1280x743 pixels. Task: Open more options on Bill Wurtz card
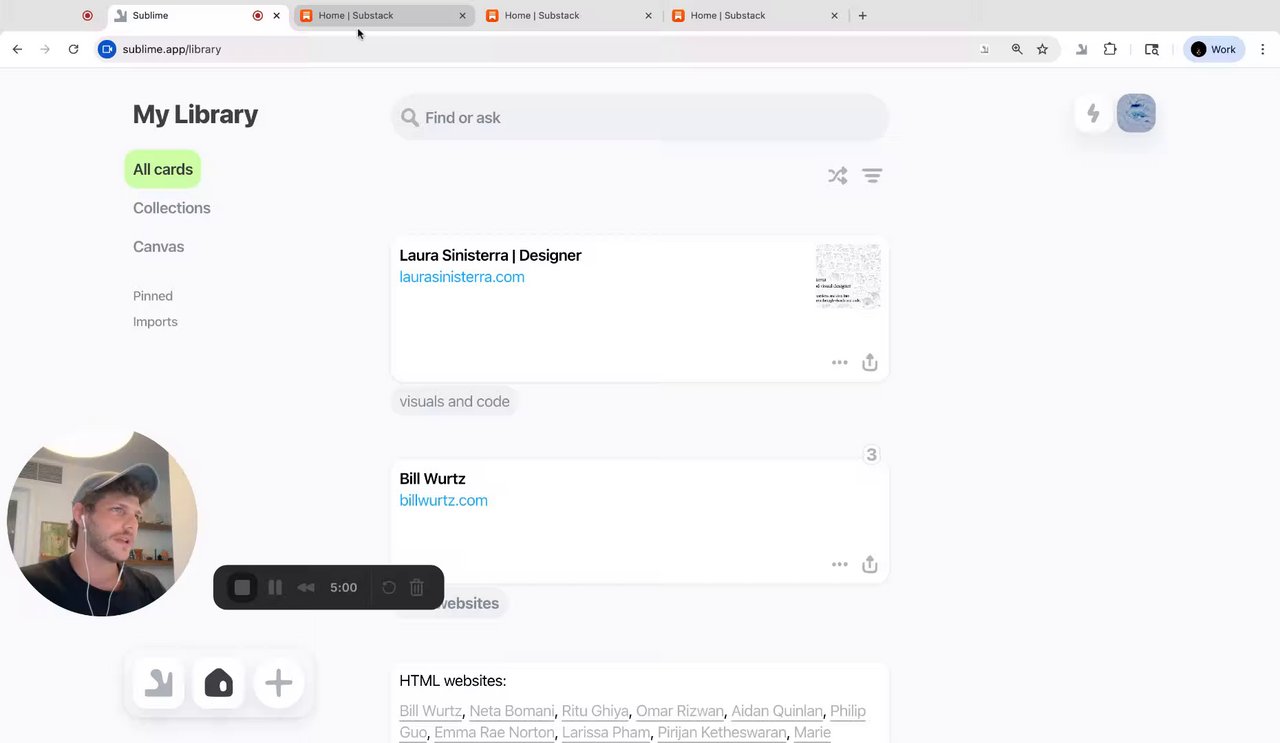pos(840,565)
